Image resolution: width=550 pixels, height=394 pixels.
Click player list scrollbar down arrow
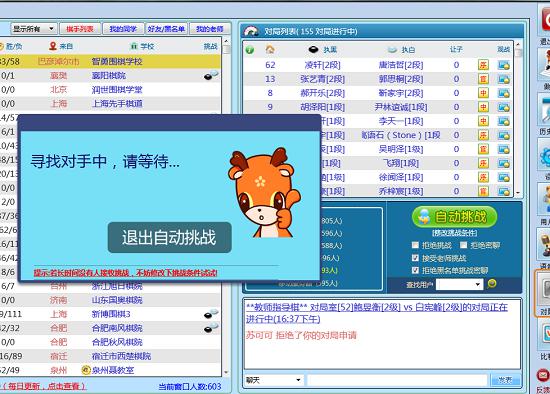[x=226, y=372]
